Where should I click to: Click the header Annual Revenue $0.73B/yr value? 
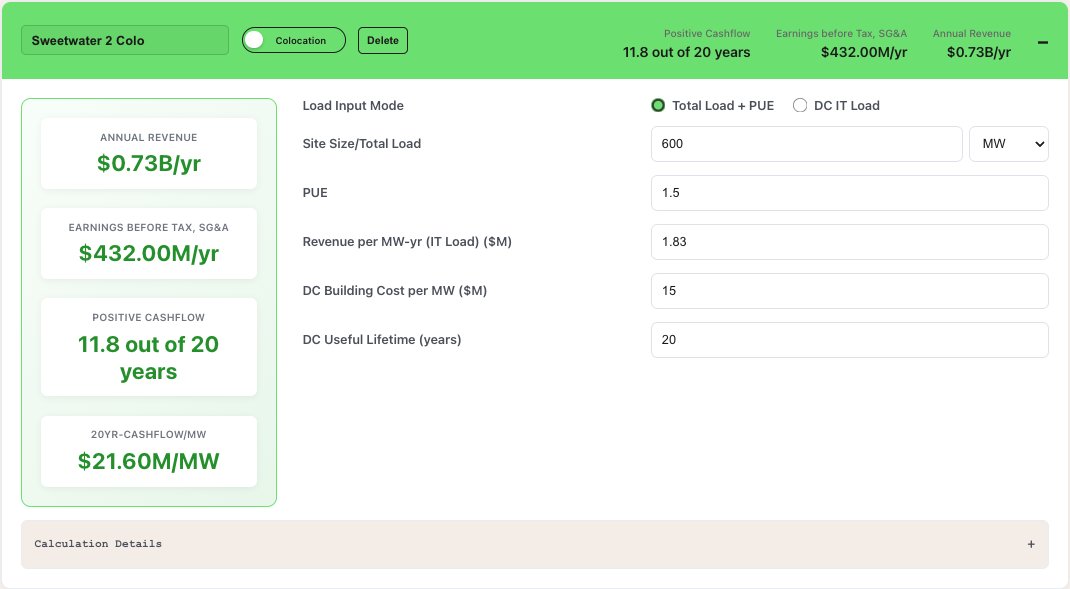point(979,53)
